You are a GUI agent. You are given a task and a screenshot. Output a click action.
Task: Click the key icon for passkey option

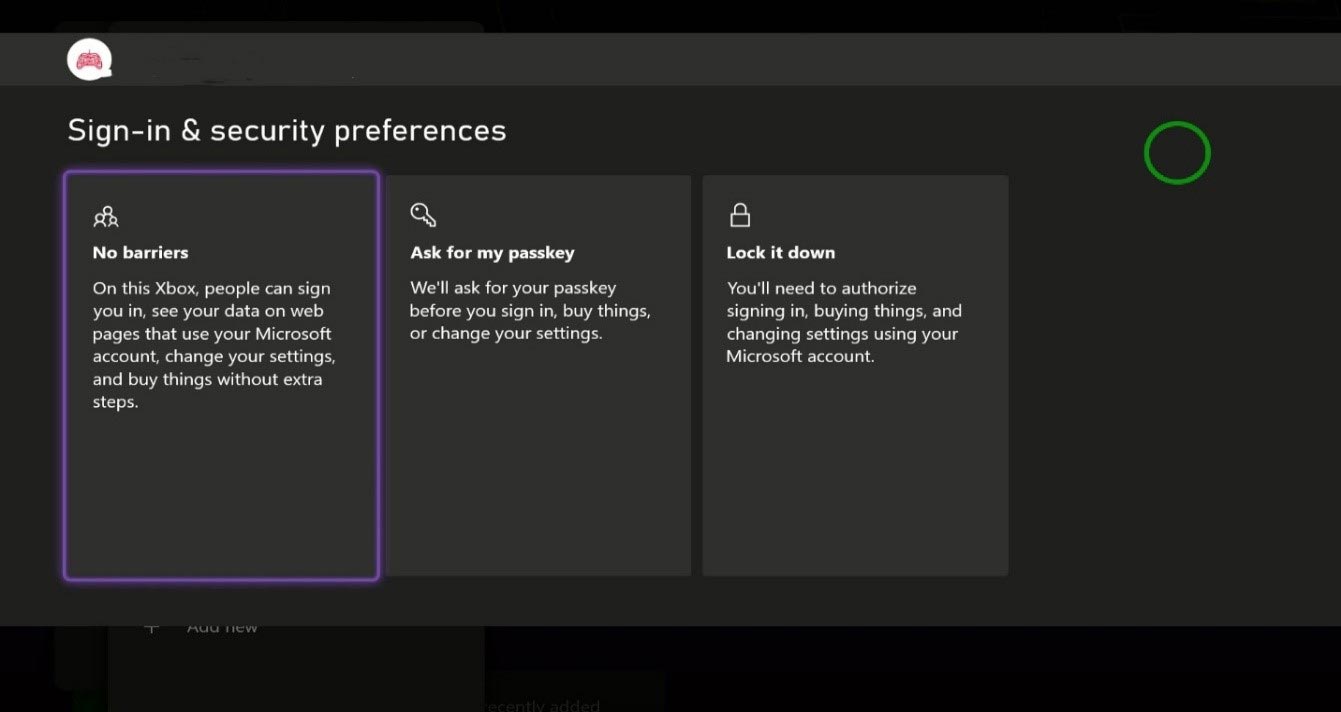pos(423,215)
